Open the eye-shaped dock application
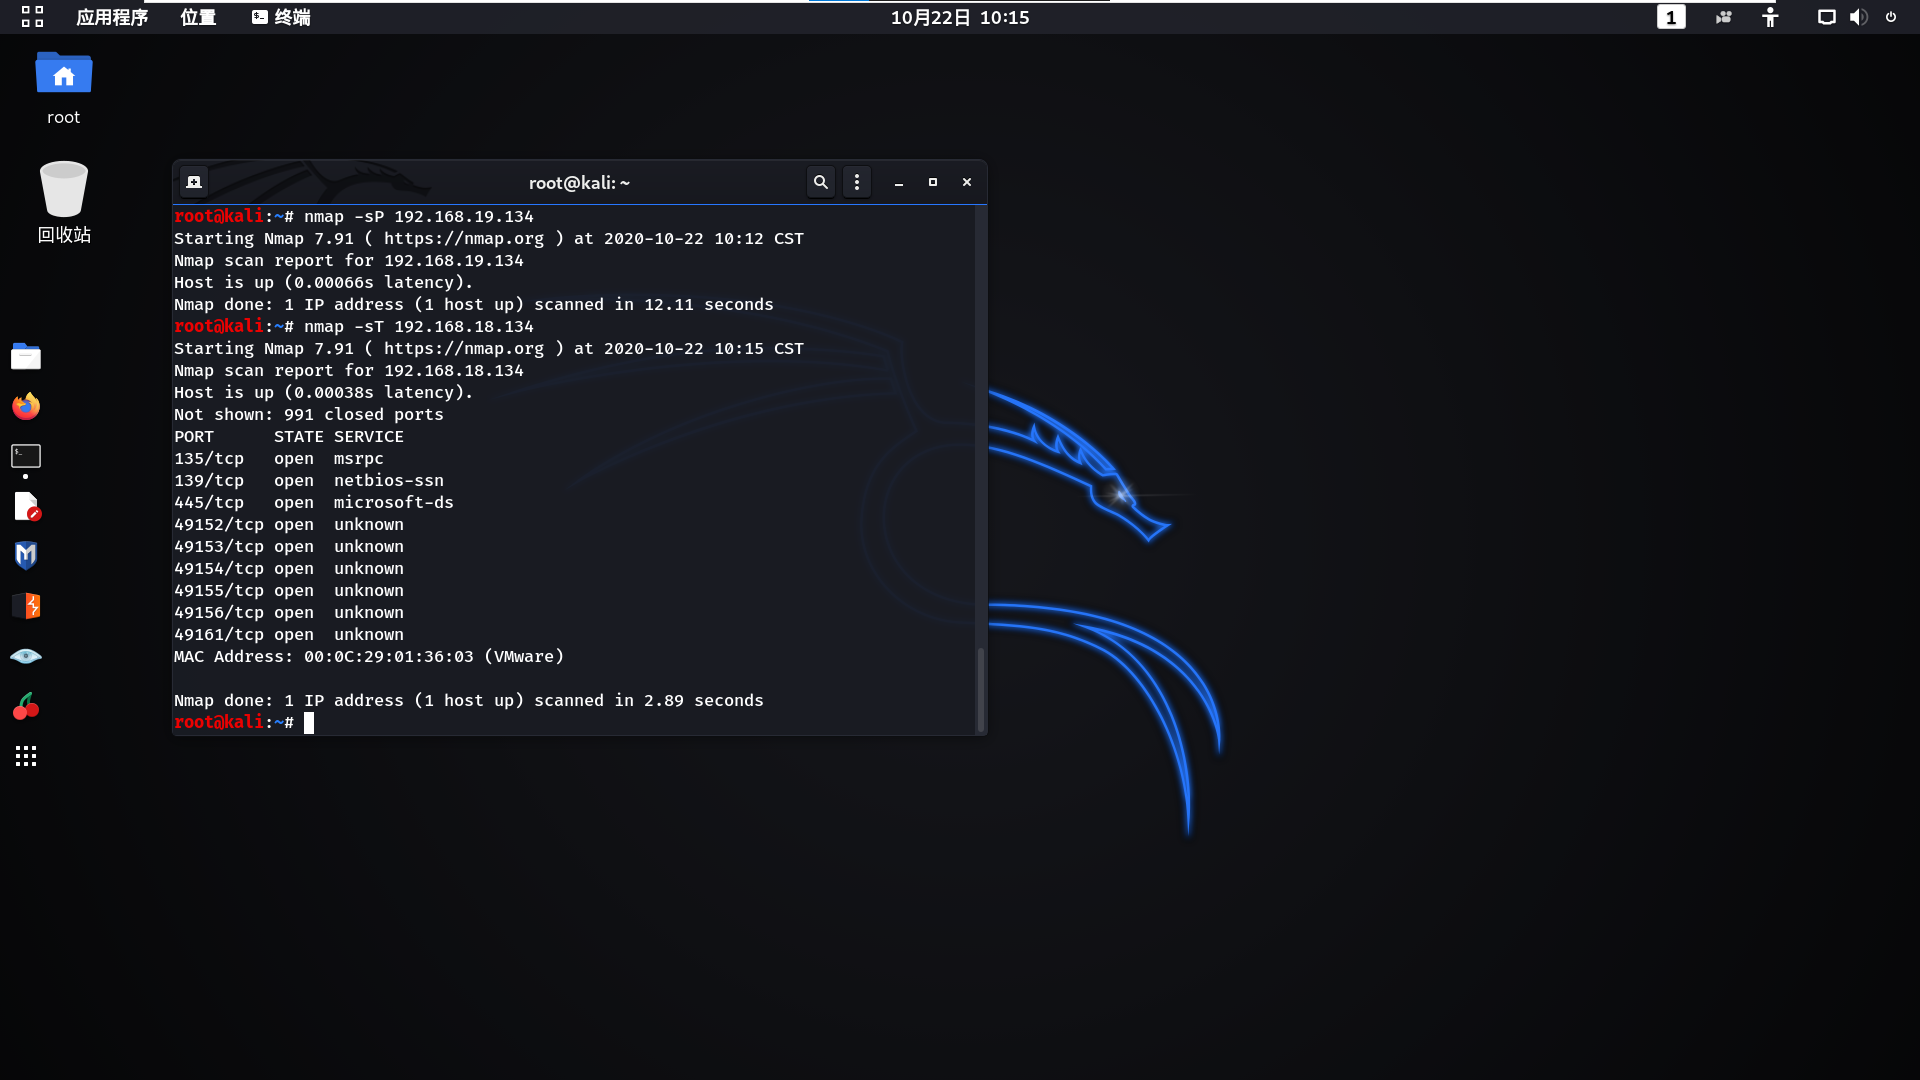 coord(26,656)
